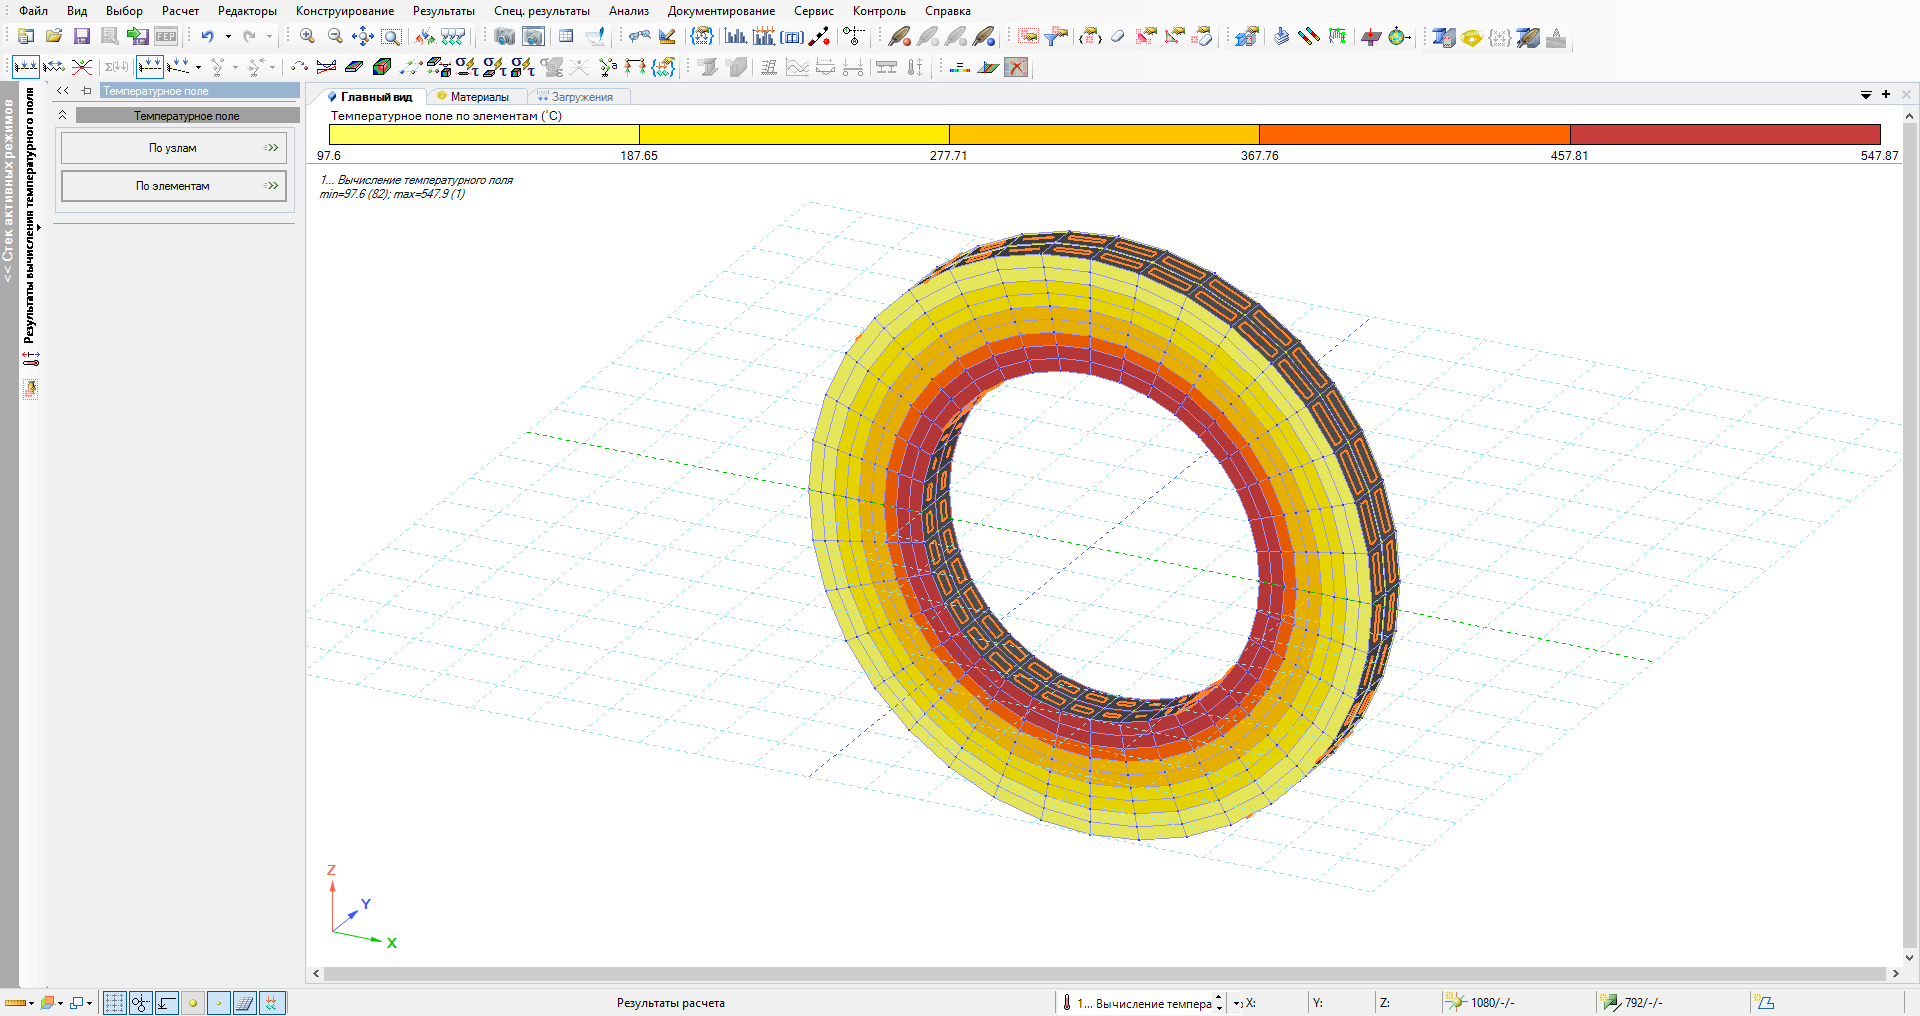Switch to the Материалы tab

point(479,97)
